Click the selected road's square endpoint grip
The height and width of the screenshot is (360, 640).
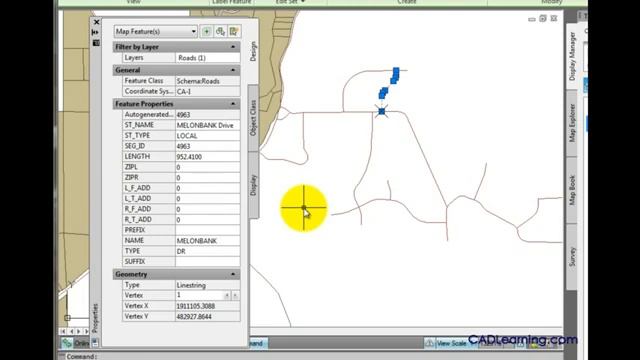pyautogui.click(x=382, y=111)
